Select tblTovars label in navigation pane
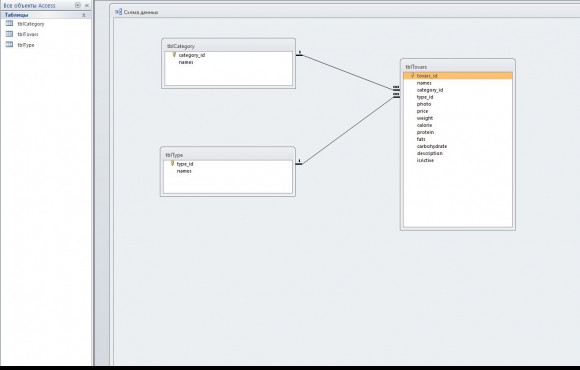 (x=28, y=34)
